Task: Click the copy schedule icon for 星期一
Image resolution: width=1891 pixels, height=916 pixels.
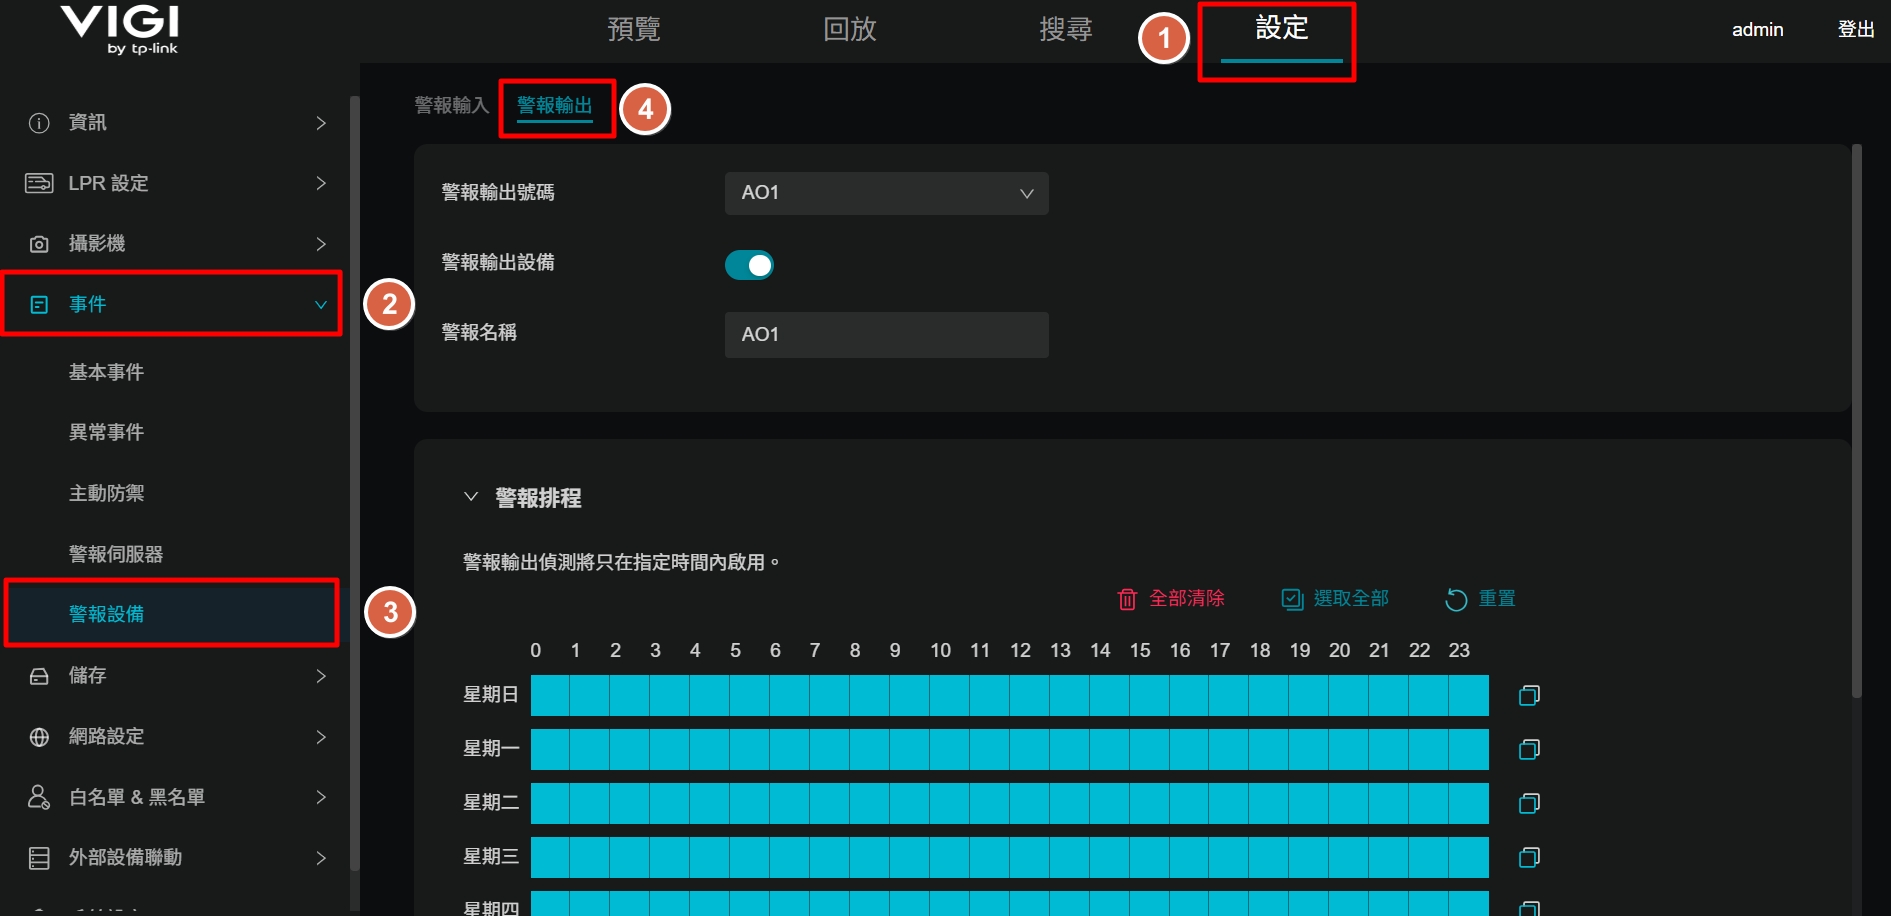Action: tap(1529, 749)
